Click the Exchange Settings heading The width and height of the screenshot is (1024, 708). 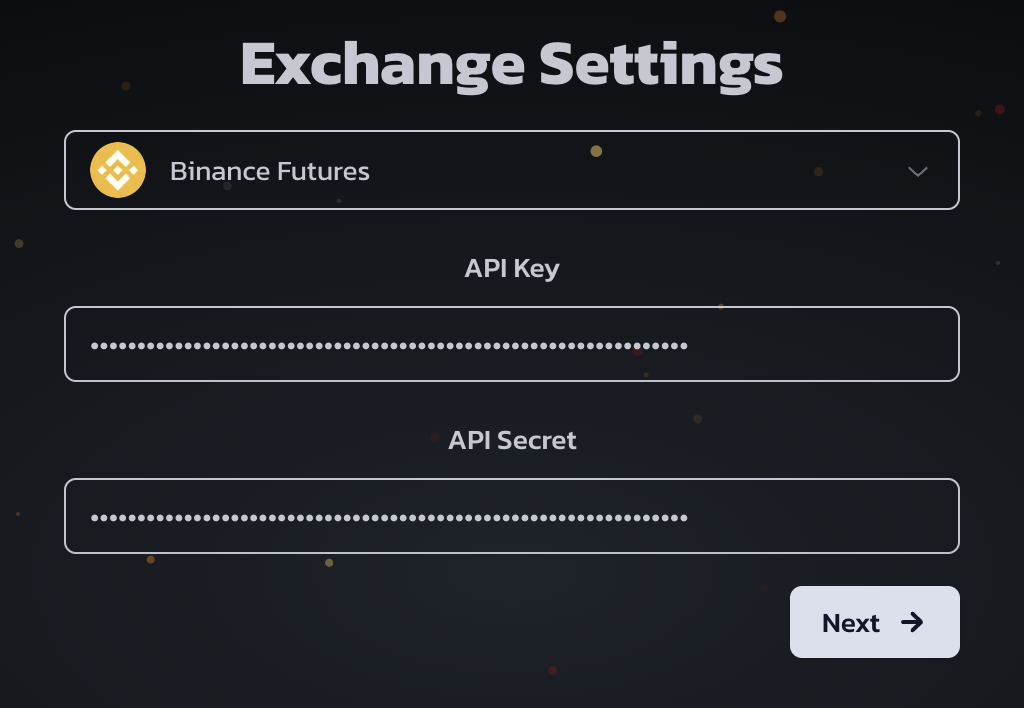(512, 65)
